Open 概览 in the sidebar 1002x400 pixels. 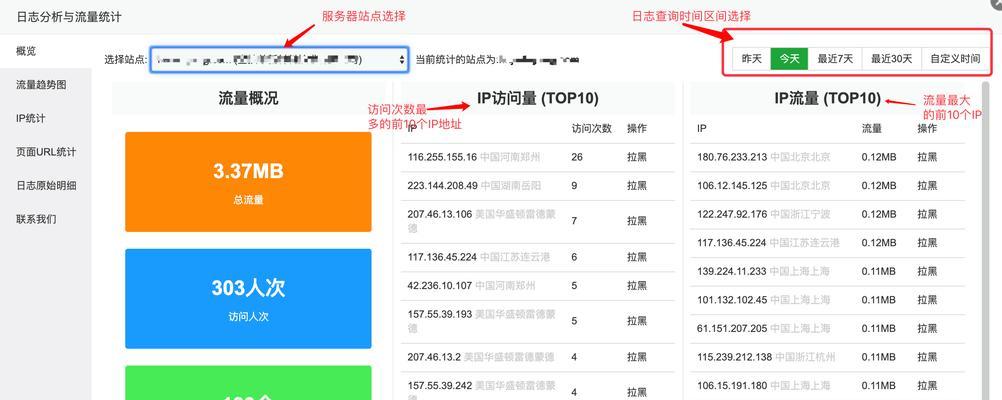click(45, 51)
